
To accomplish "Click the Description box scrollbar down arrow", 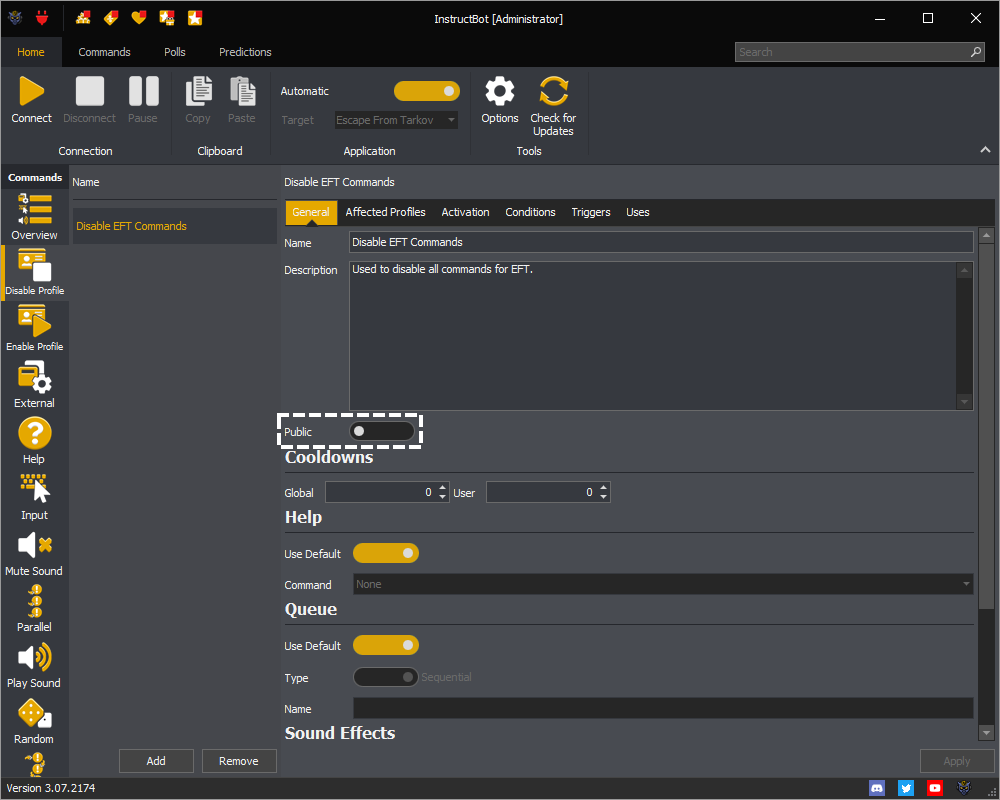I will [x=964, y=402].
